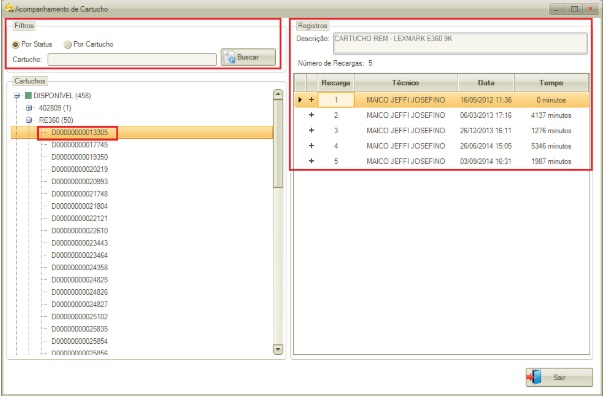This screenshot has height=397, width=603.
Task: Sort by the Técnico column header
Action: (406, 83)
